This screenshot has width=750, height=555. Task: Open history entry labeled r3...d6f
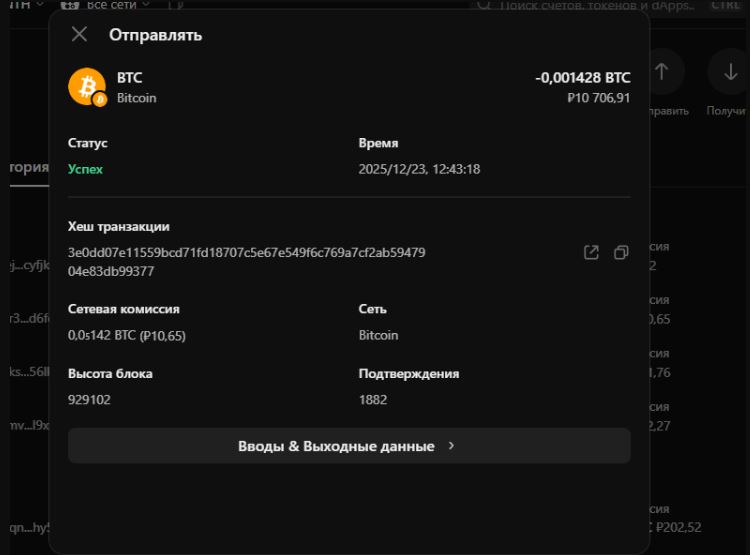click(x=27, y=319)
